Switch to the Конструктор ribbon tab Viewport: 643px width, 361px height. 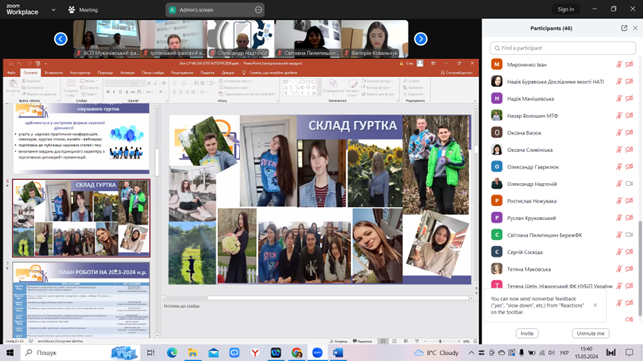pos(80,73)
